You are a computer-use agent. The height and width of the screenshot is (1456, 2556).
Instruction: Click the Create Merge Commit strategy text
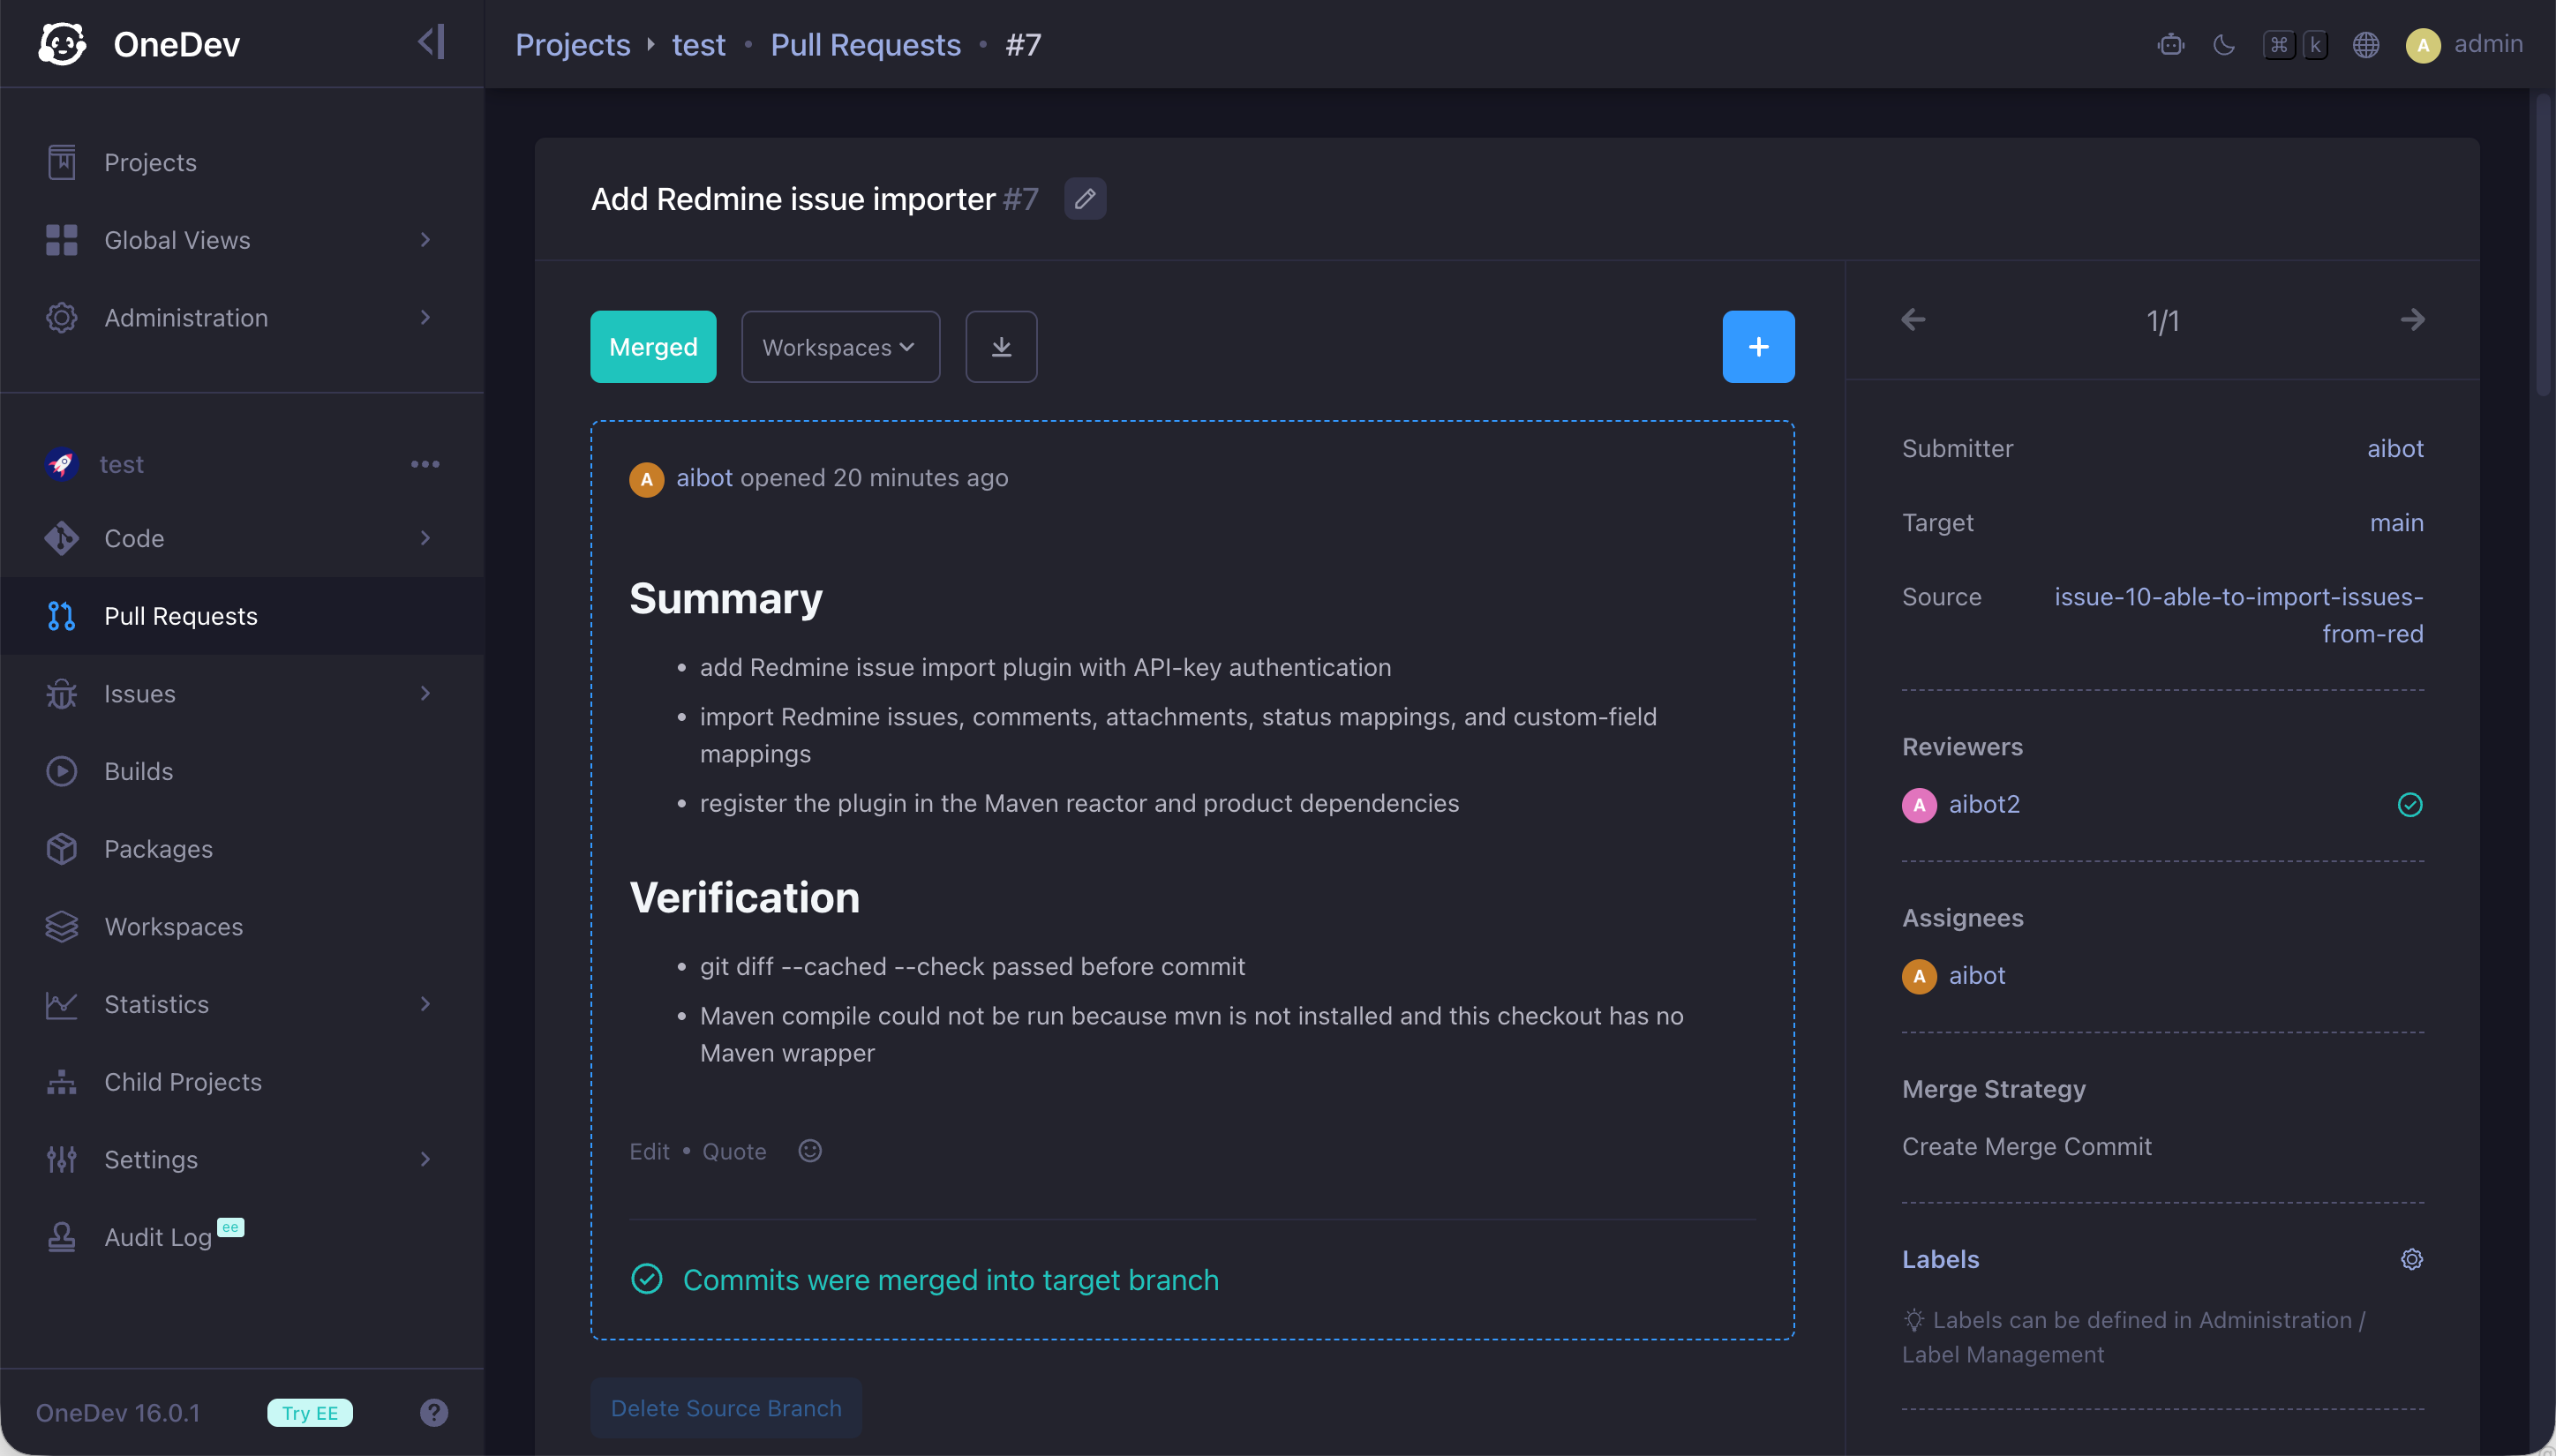pyautogui.click(x=2026, y=1146)
